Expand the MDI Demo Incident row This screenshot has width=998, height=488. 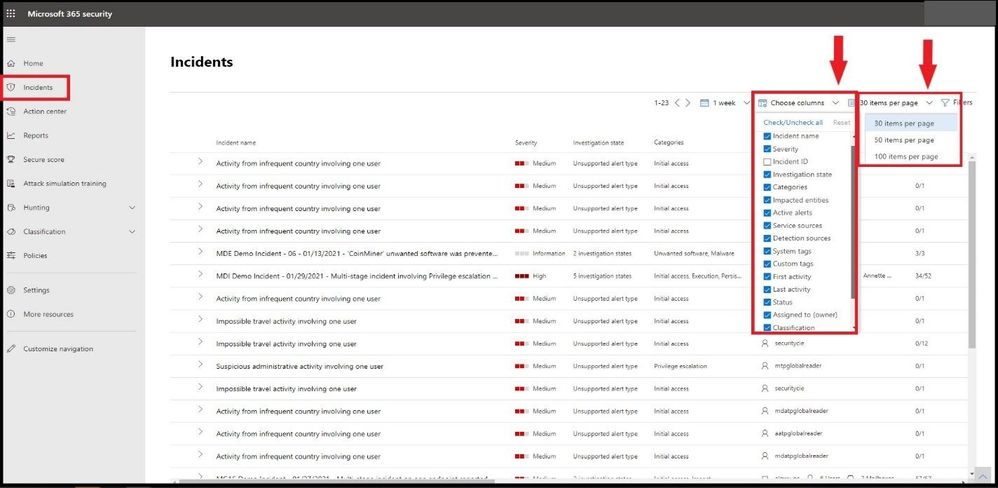[x=200, y=274]
